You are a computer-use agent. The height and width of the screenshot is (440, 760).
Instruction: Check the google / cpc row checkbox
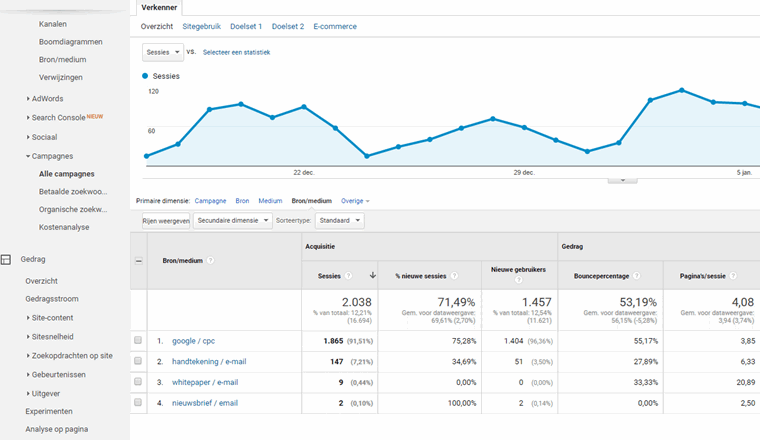point(139,341)
